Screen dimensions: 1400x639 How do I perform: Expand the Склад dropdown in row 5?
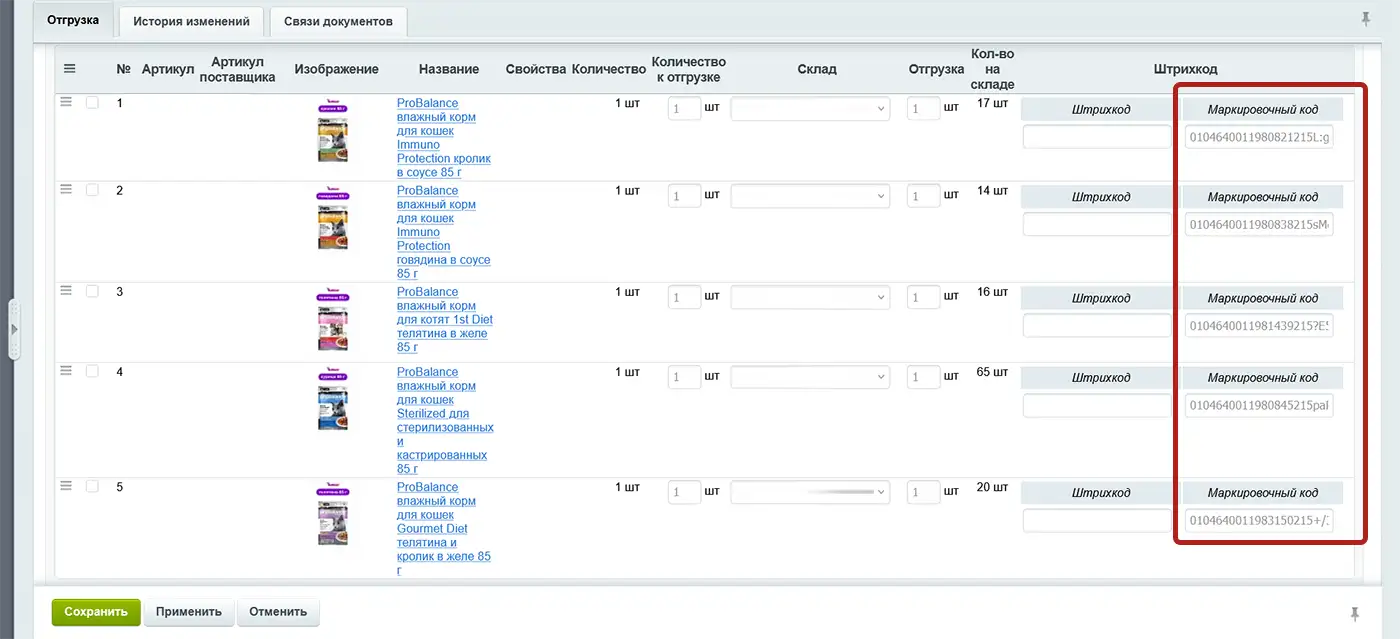click(x=810, y=492)
